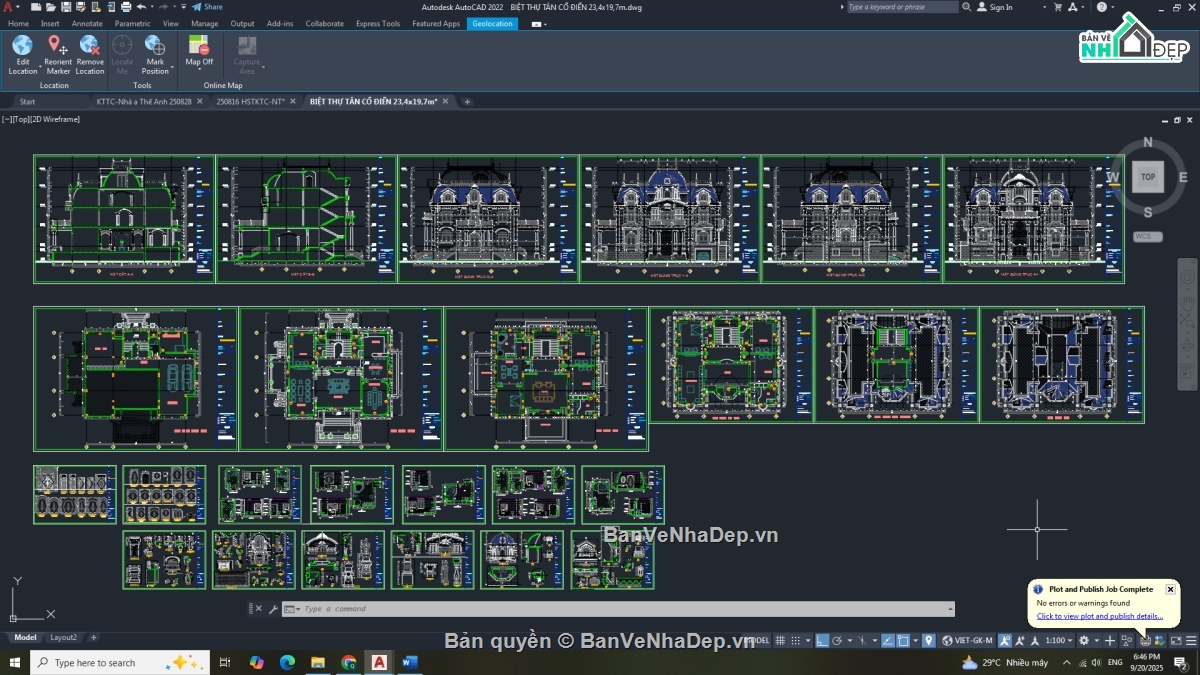This screenshot has height=675, width=1200.
Task: Click the plot and publish details link
Action: pyautogui.click(x=1099, y=616)
